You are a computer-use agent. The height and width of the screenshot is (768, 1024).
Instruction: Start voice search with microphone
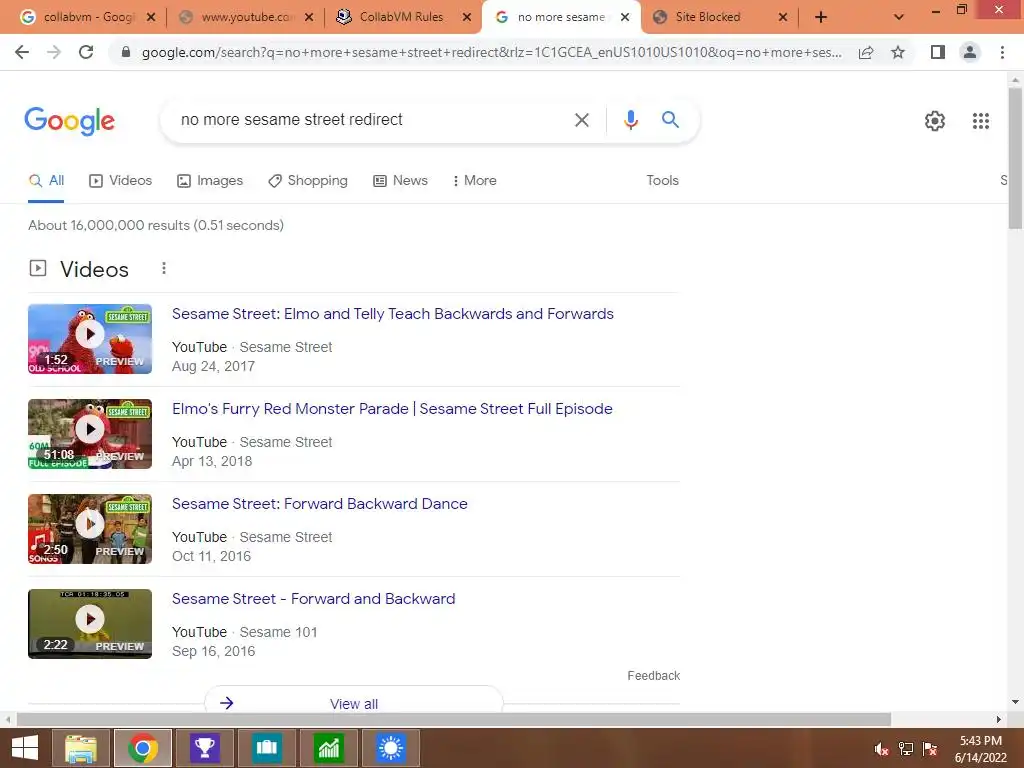[x=630, y=120]
